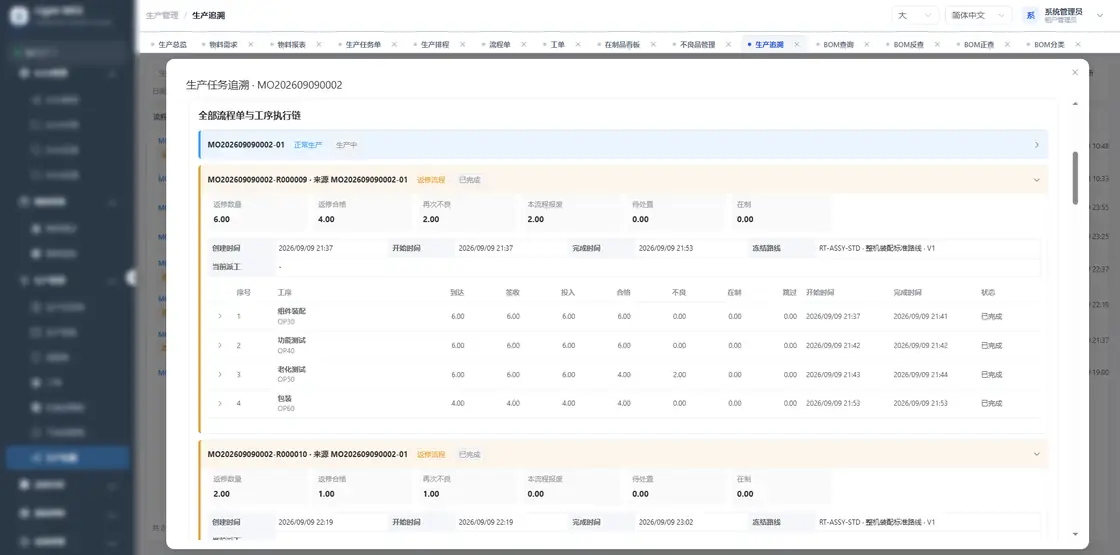1120x555 pixels.
Task: Open the 大 font size dropdown
Action: pos(915,15)
